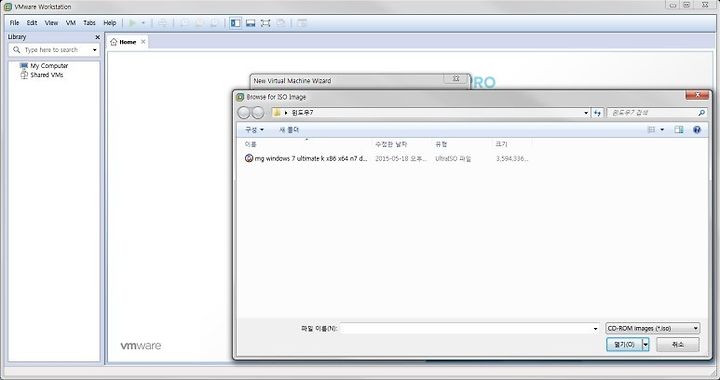
Task: Click the change view icon in Browse dialog
Action: click(x=651, y=130)
